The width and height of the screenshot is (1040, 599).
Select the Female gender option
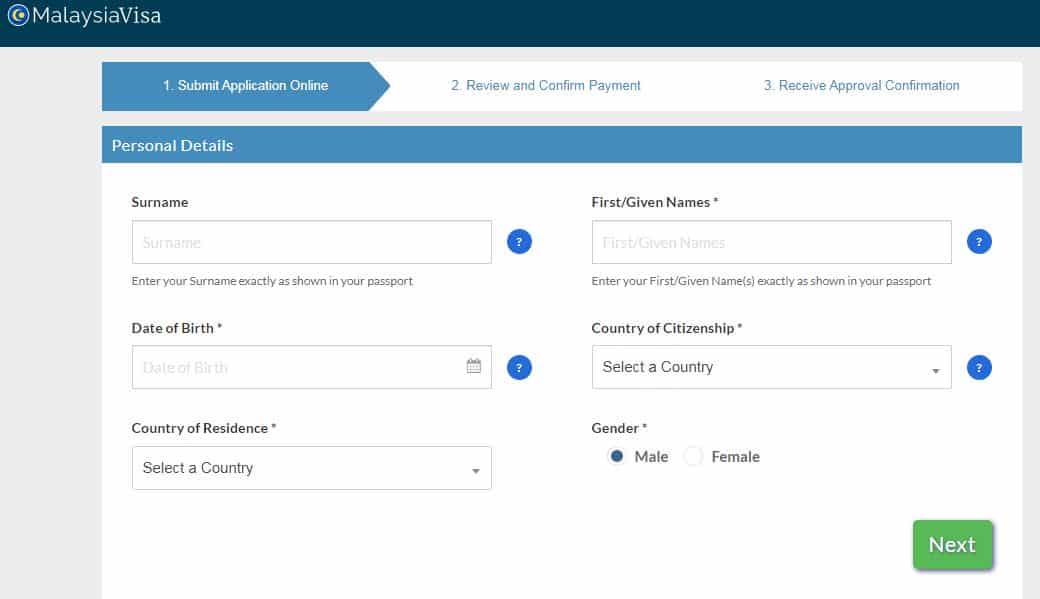click(693, 457)
